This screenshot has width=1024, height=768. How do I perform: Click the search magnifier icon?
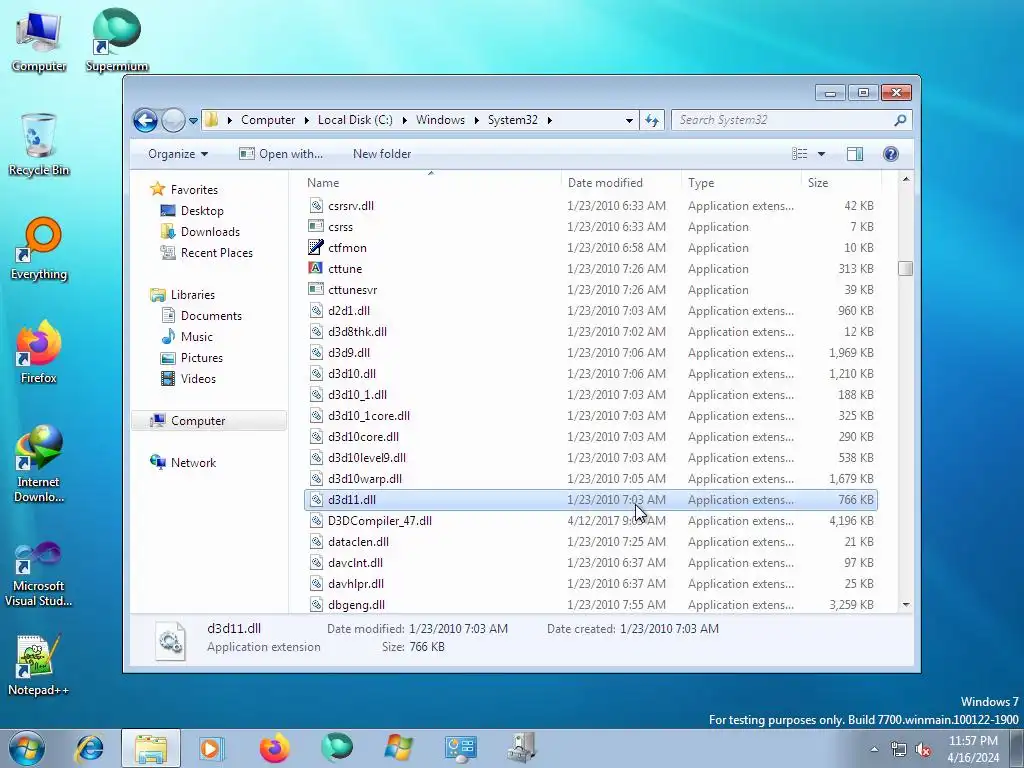[900, 120]
